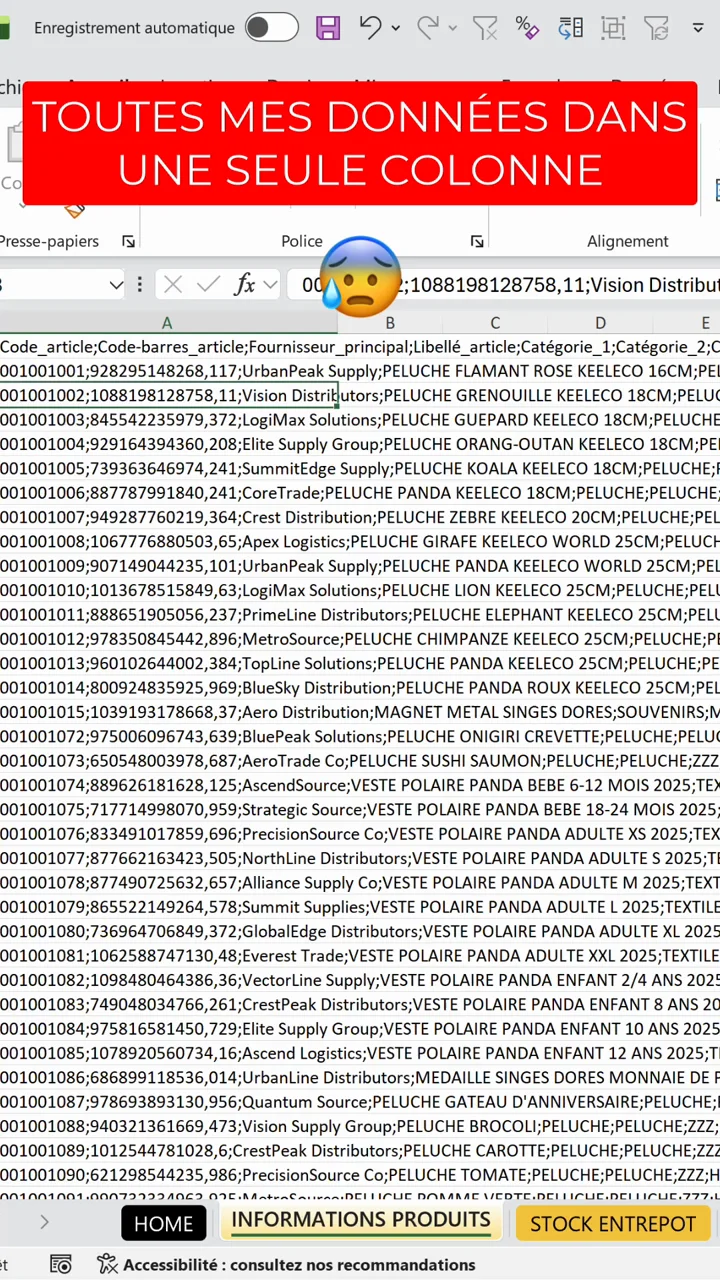Select the row with PrecisionSource Co;PELUCHE TOMATE
Image resolution: width=720 pixels, height=1280 pixels.
pyautogui.click(x=360, y=1175)
